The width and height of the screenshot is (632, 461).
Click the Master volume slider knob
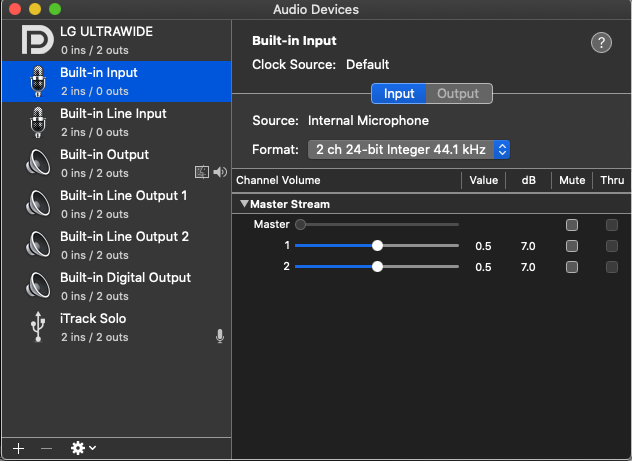(300, 224)
